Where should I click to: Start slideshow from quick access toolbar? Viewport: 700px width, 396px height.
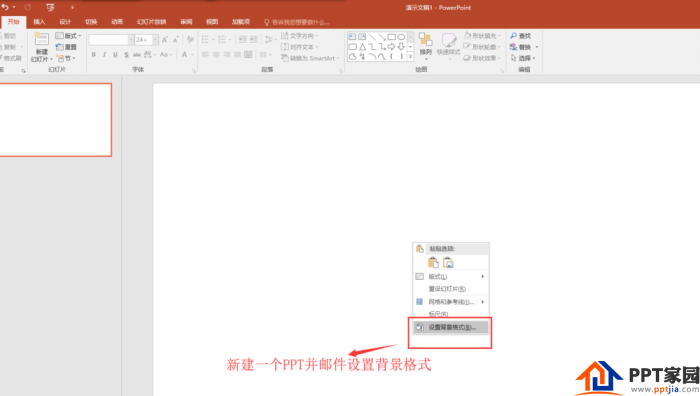pos(50,7)
